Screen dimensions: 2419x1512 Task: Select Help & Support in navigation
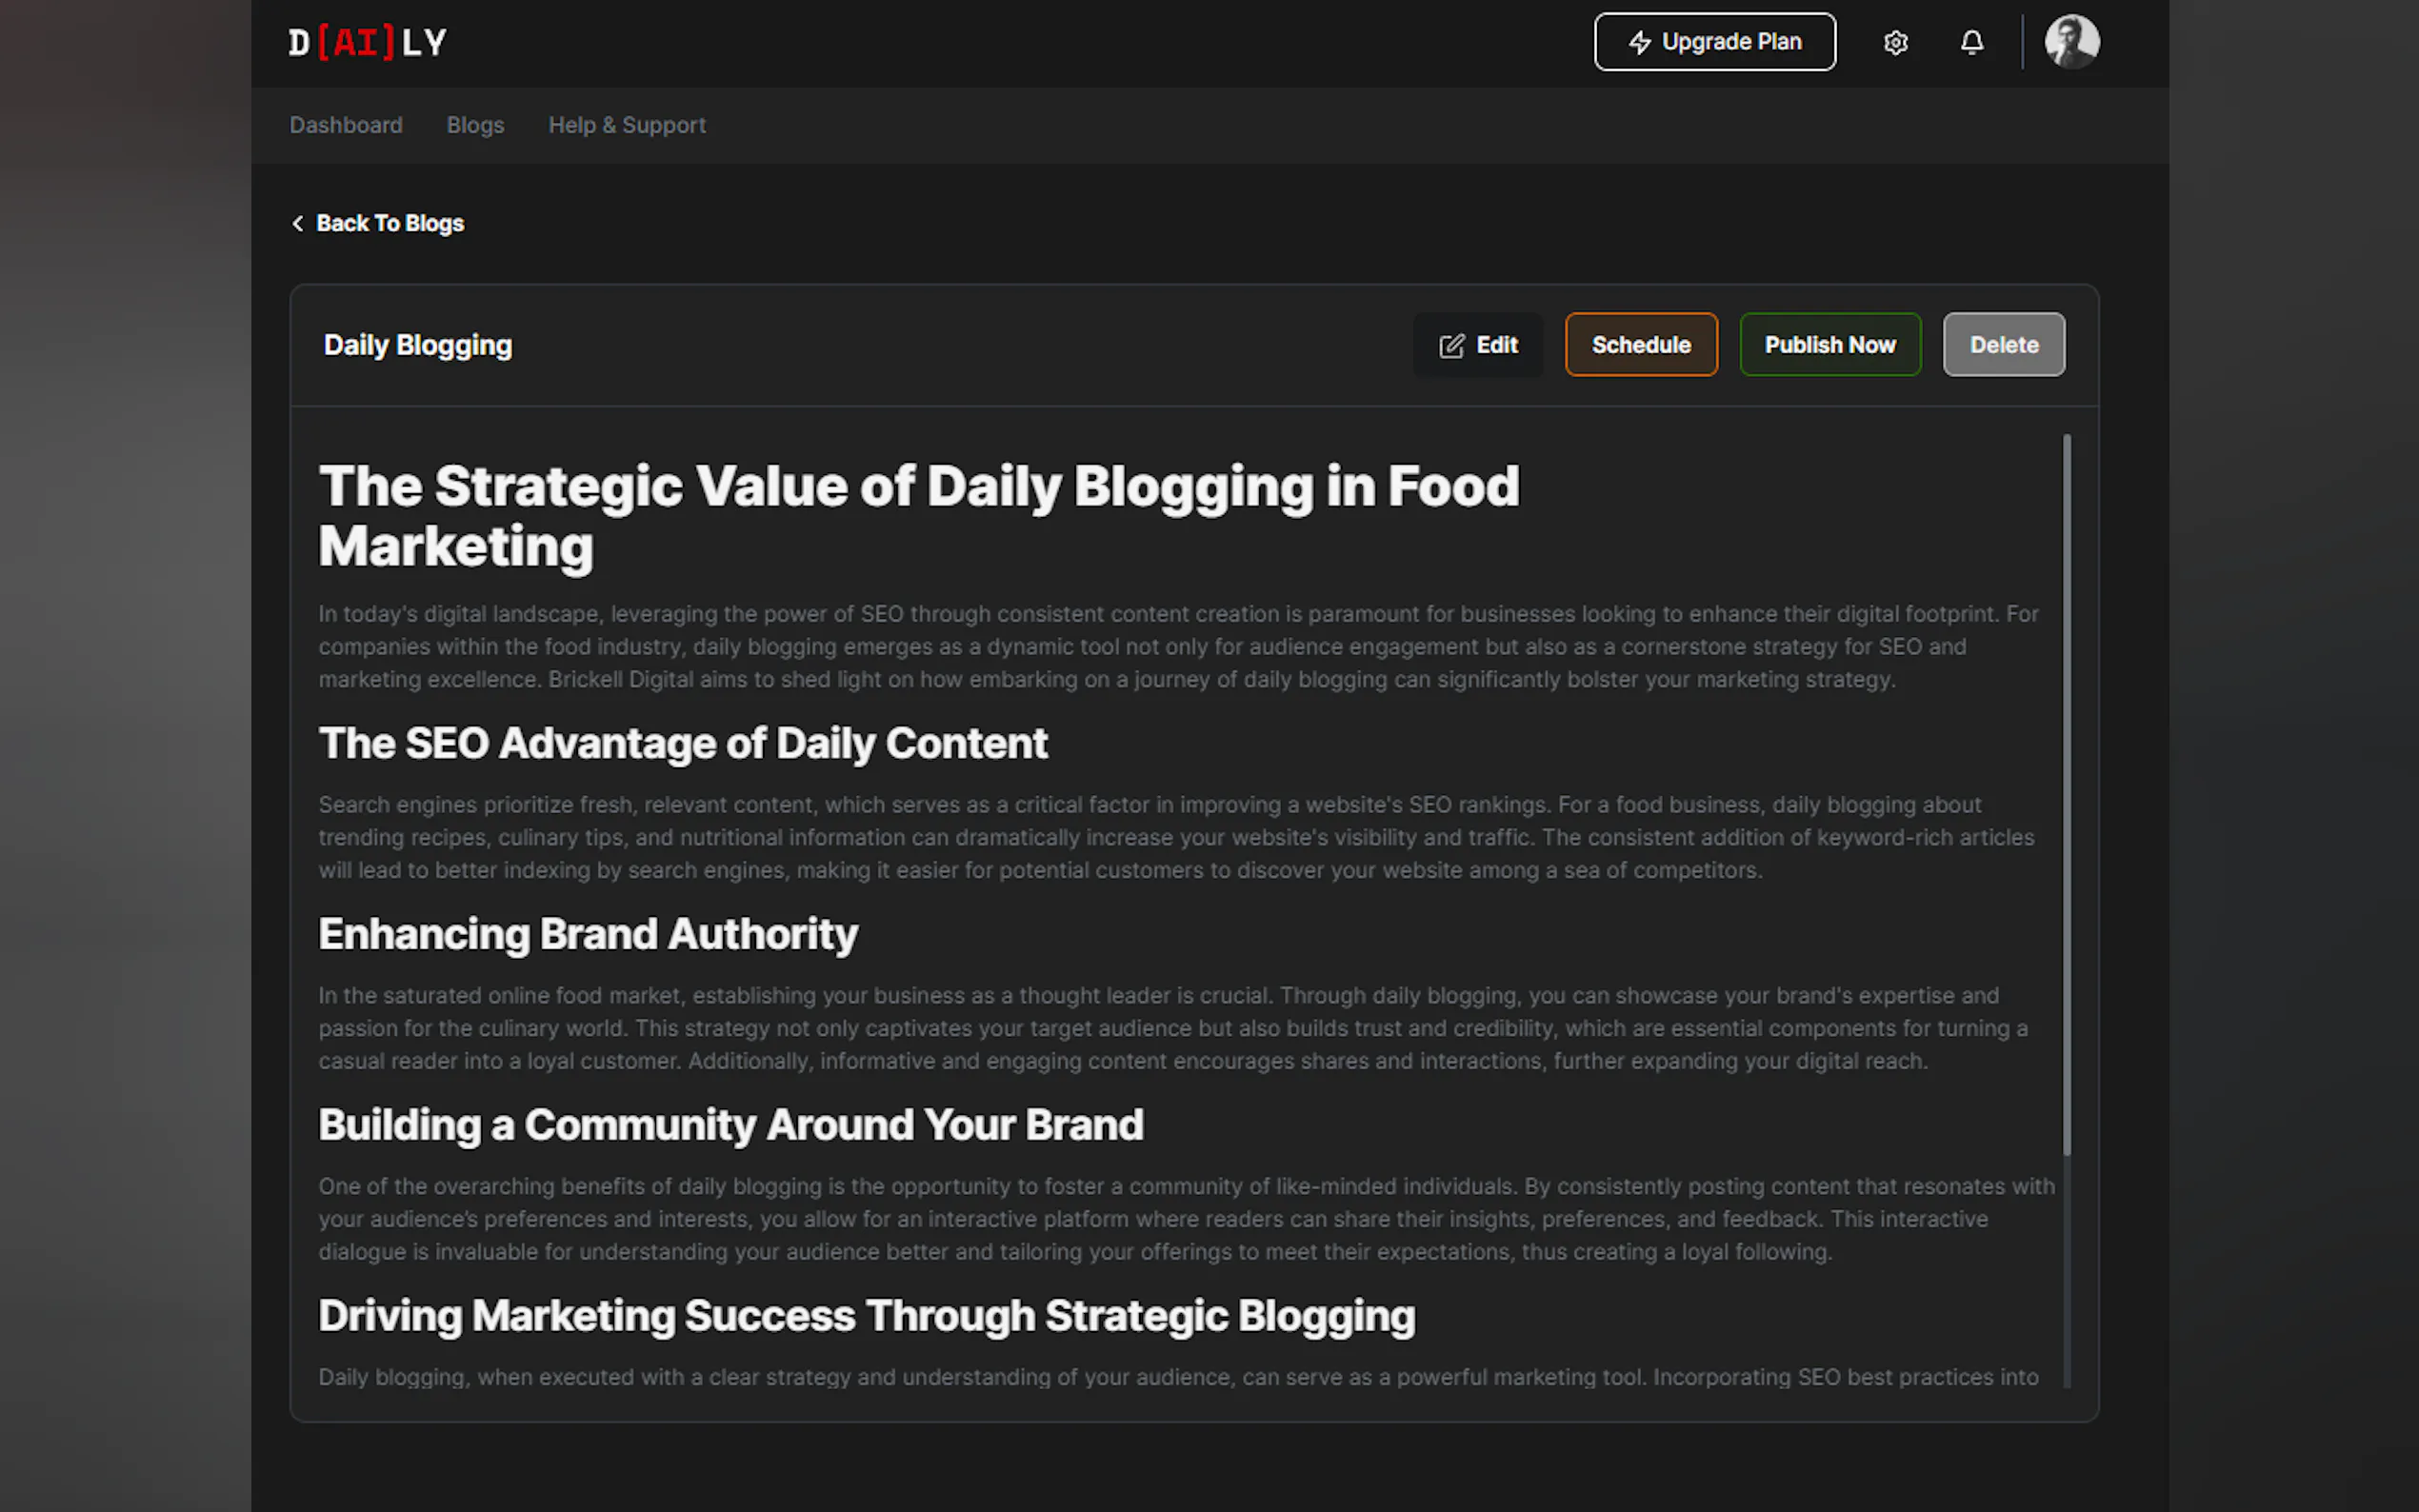point(627,125)
